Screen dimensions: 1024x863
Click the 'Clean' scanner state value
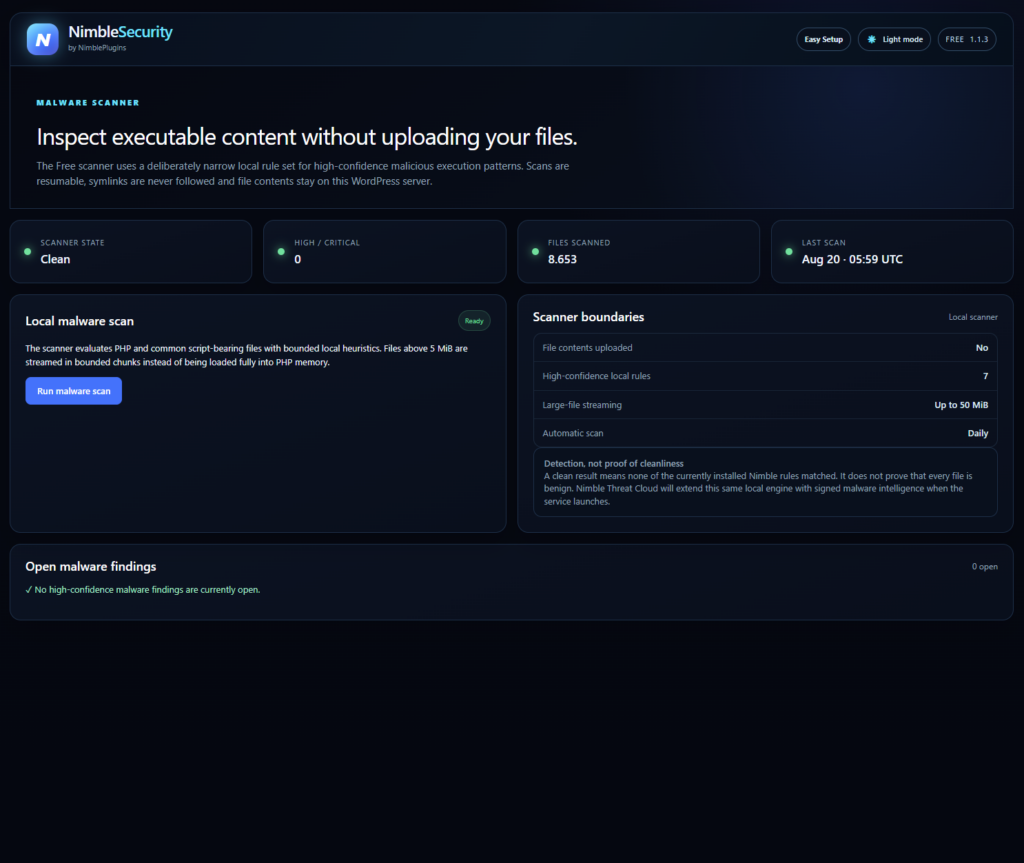[x=56, y=259]
